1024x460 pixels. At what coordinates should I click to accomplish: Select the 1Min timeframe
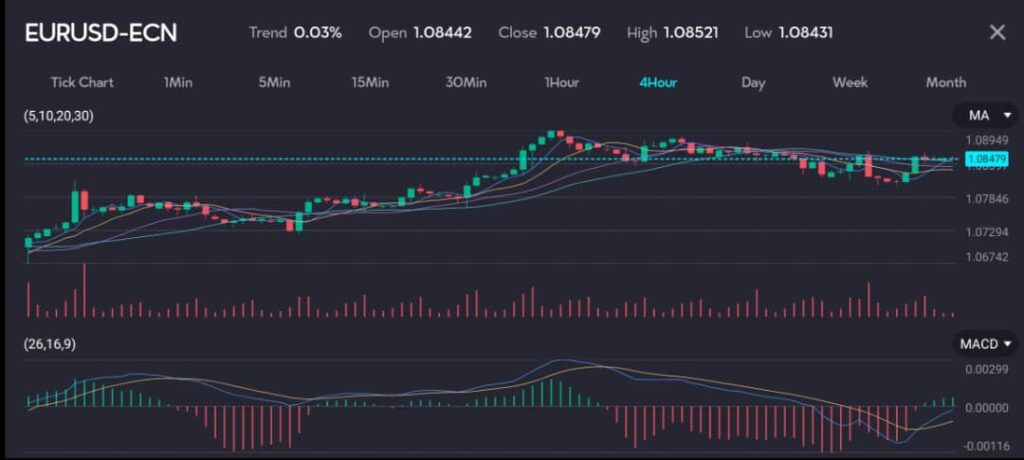178,82
